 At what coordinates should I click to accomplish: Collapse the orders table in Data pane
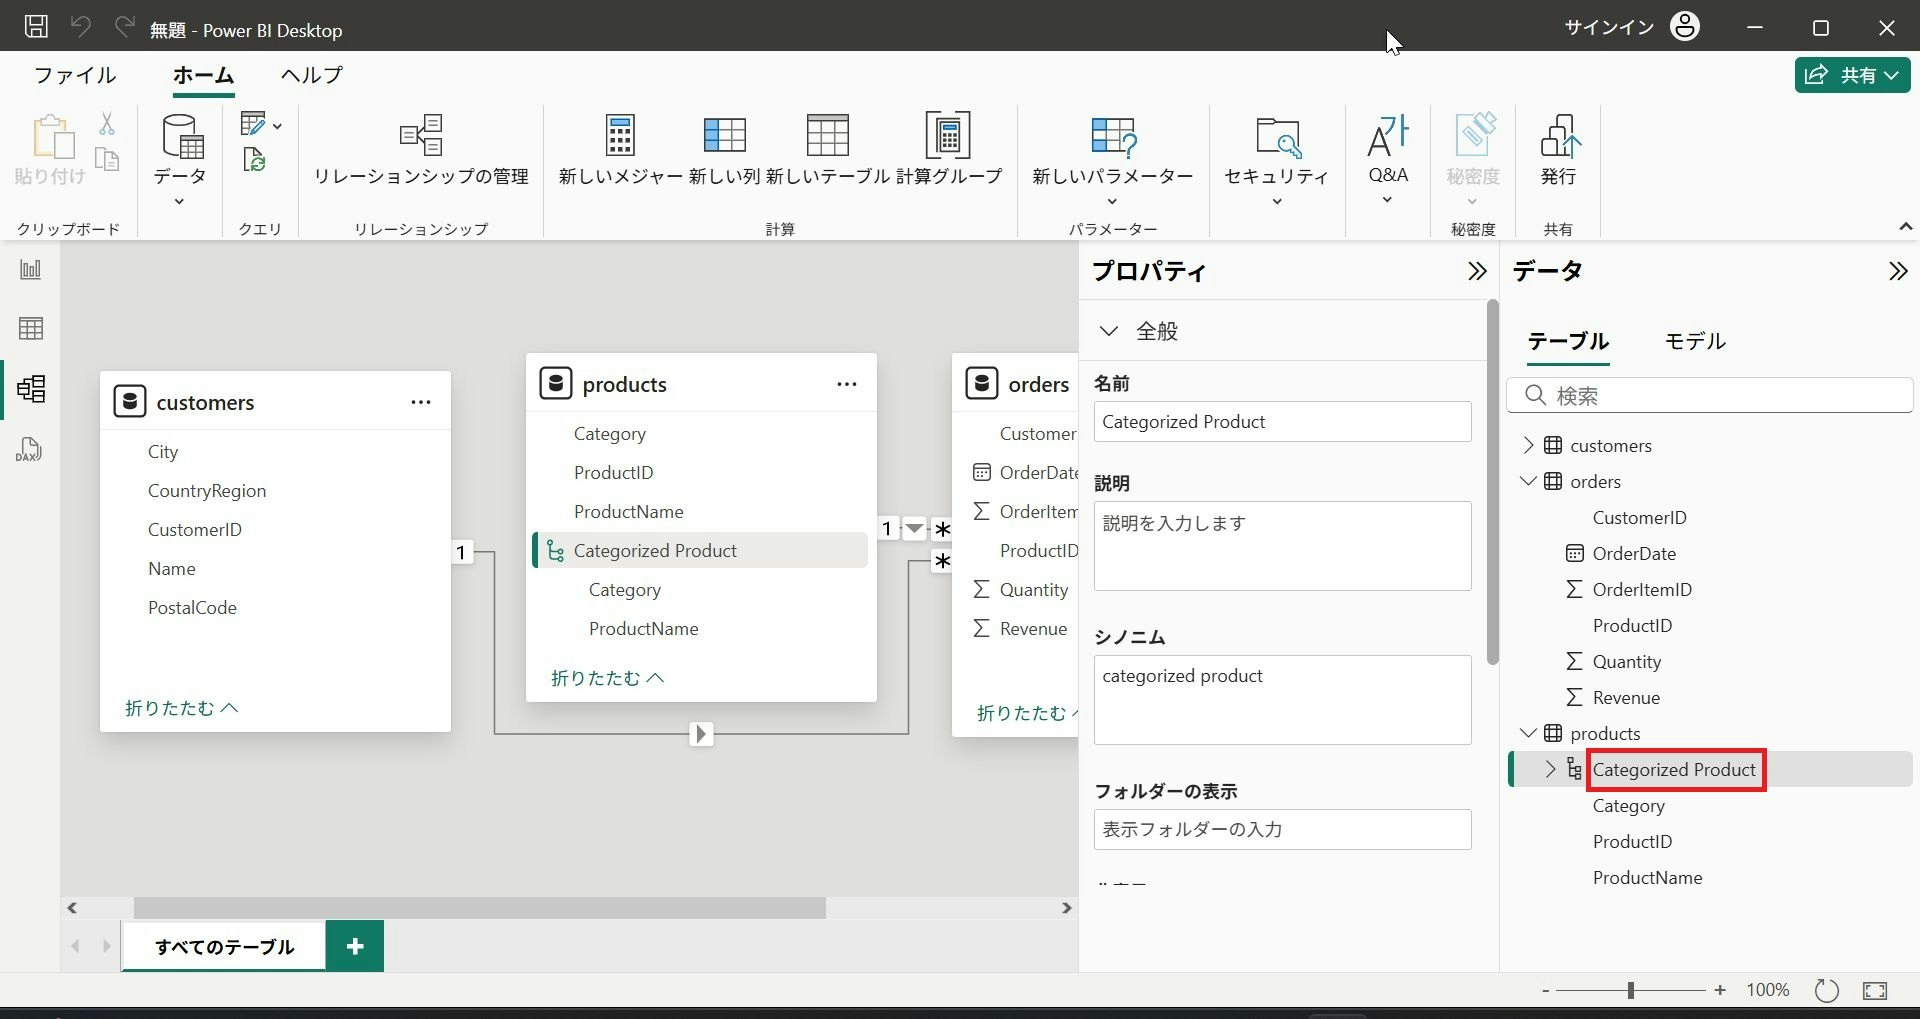1528,481
